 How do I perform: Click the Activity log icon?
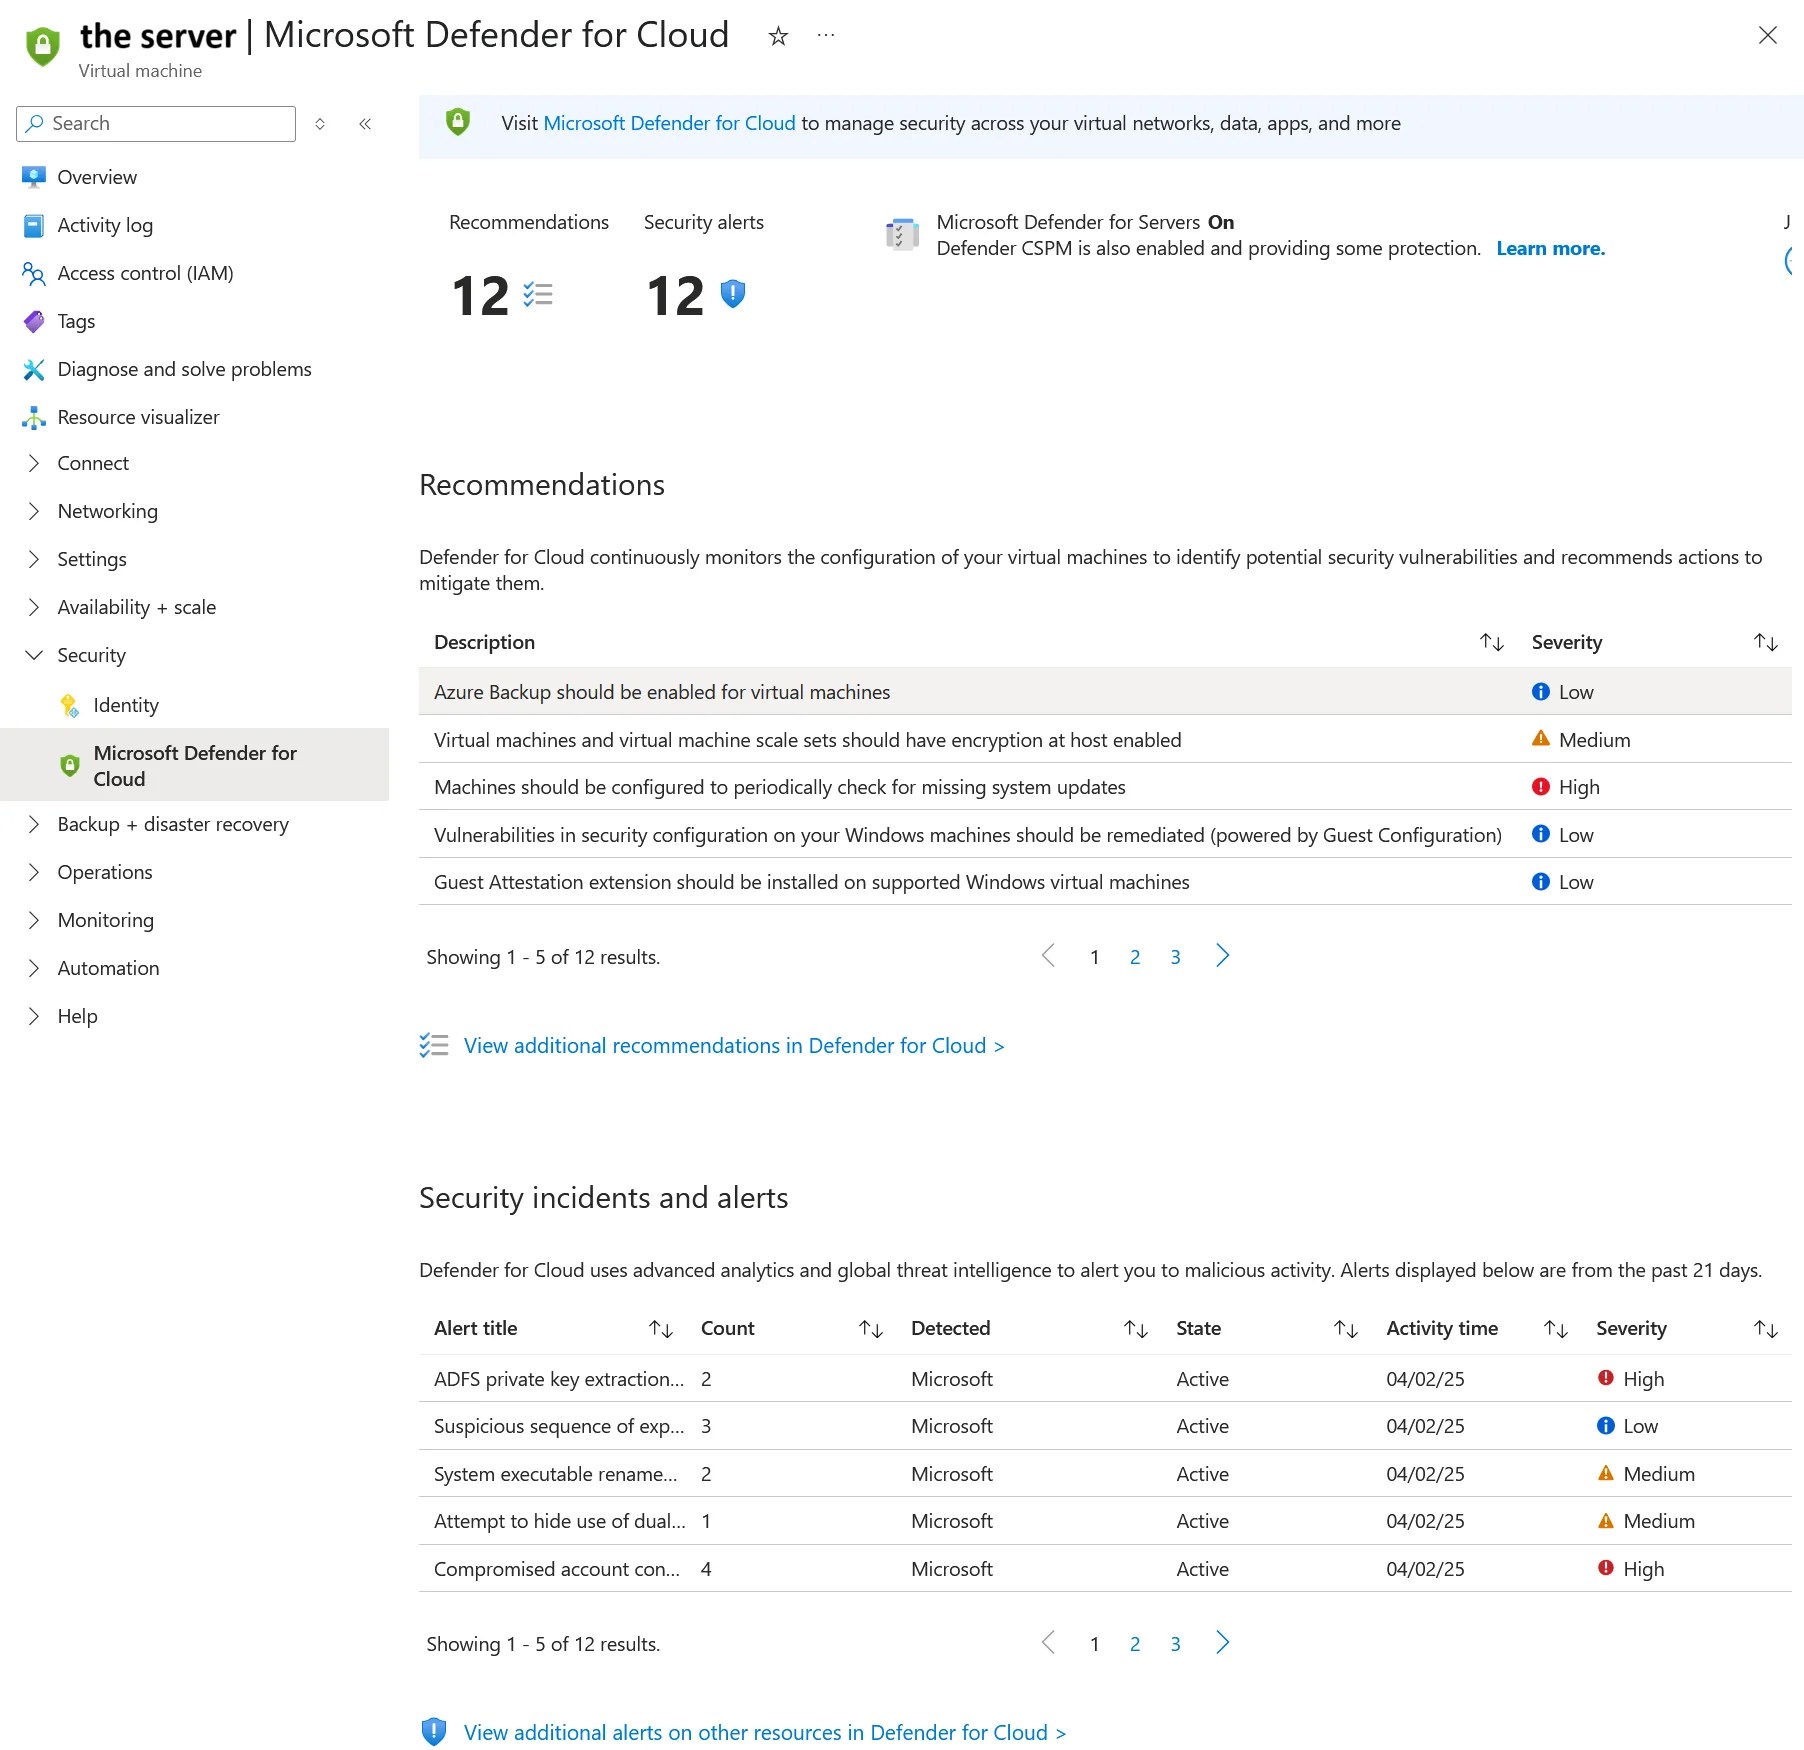34,225
